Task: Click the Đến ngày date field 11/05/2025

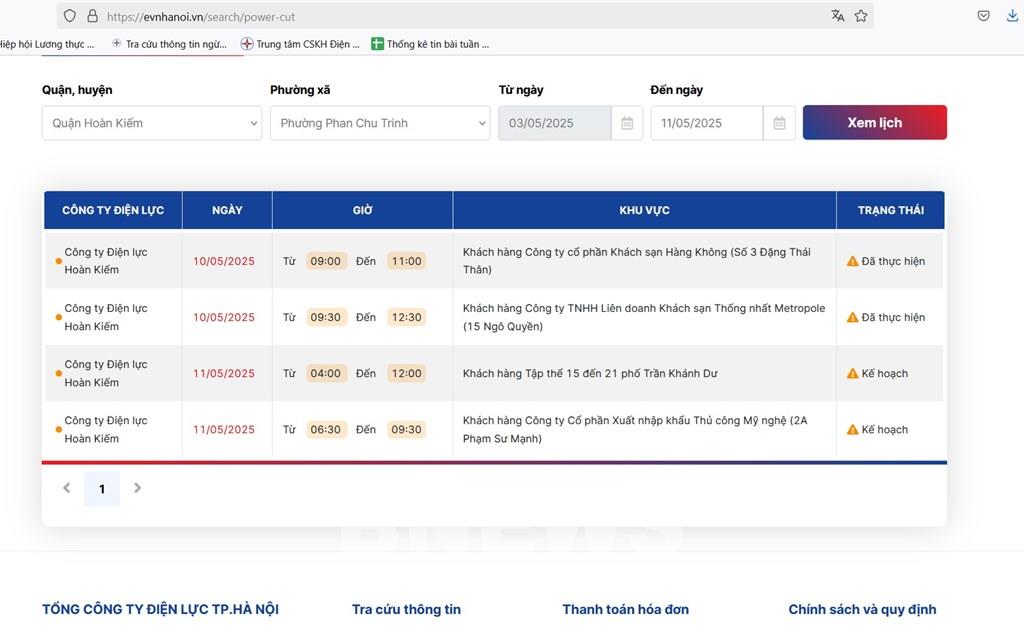Action: point(706,123)
